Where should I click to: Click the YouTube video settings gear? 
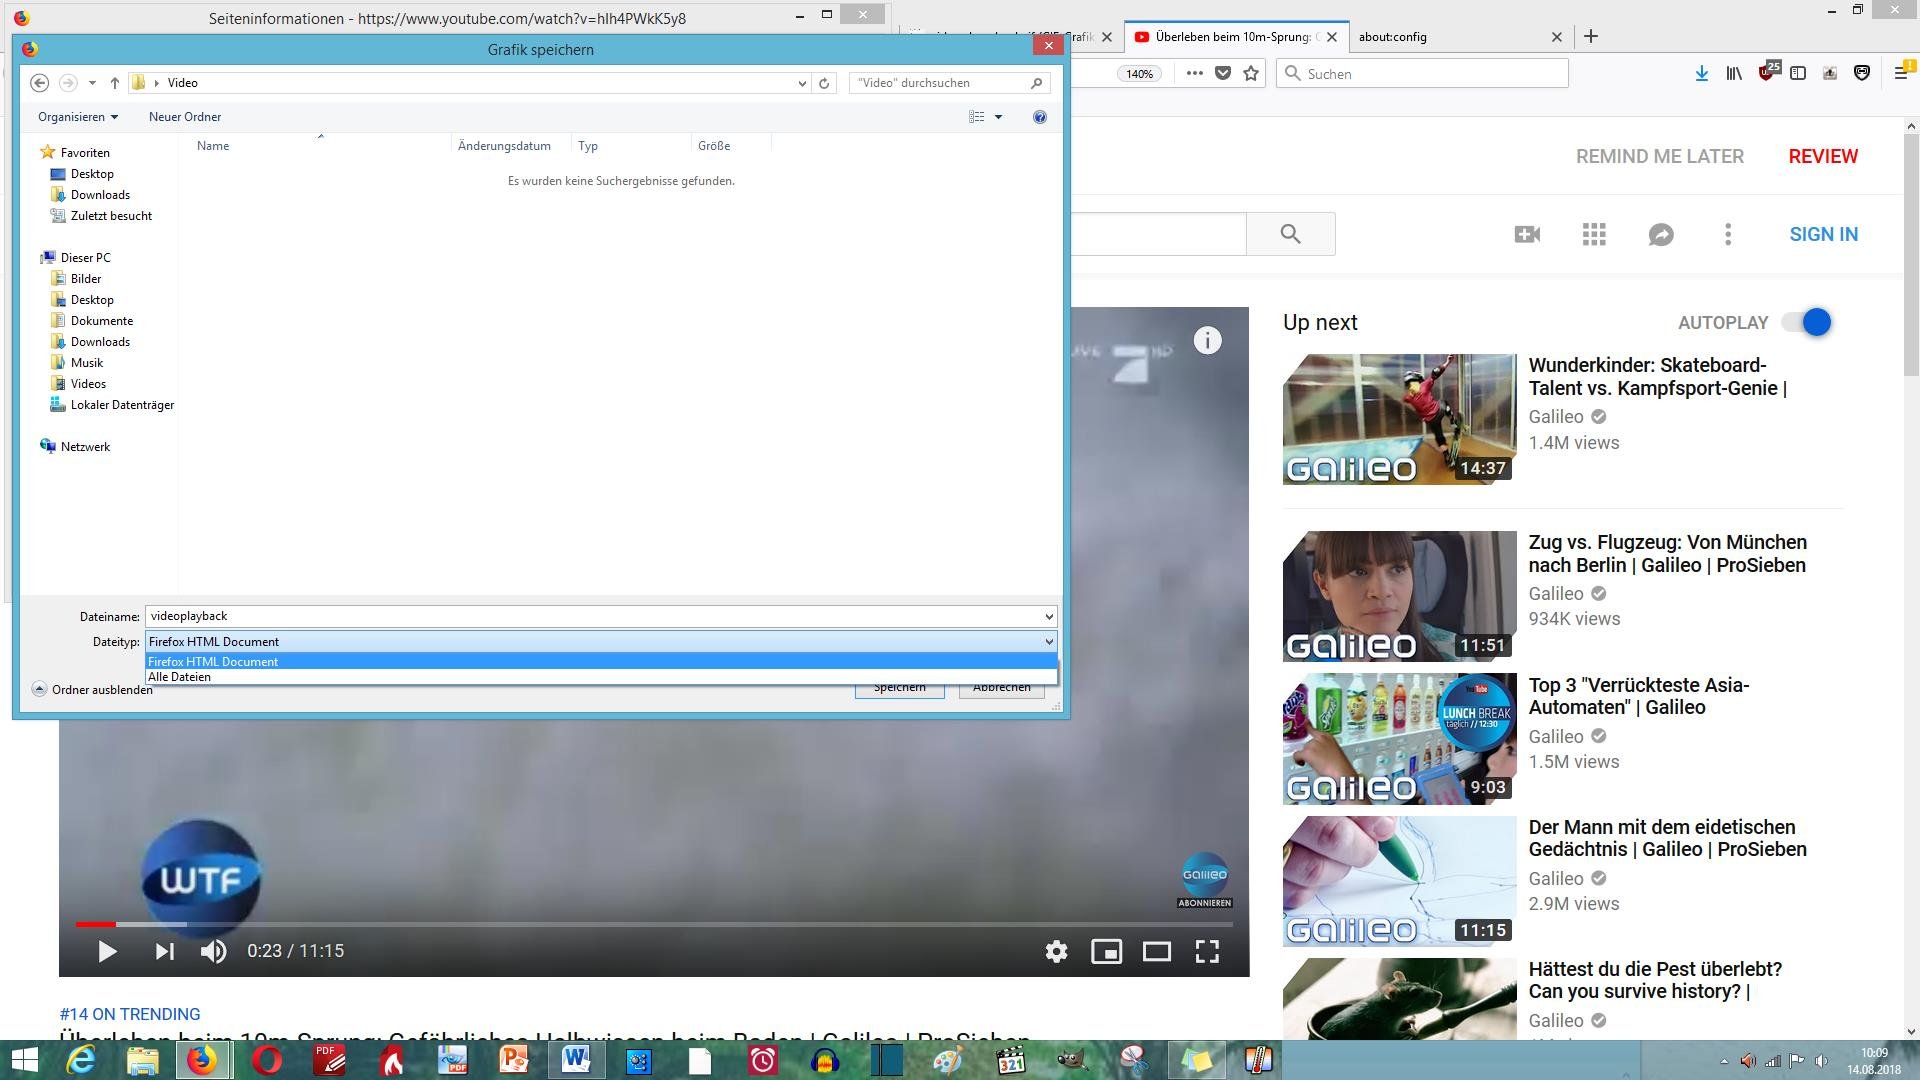pyautogui.click(x=1056, y=951)
